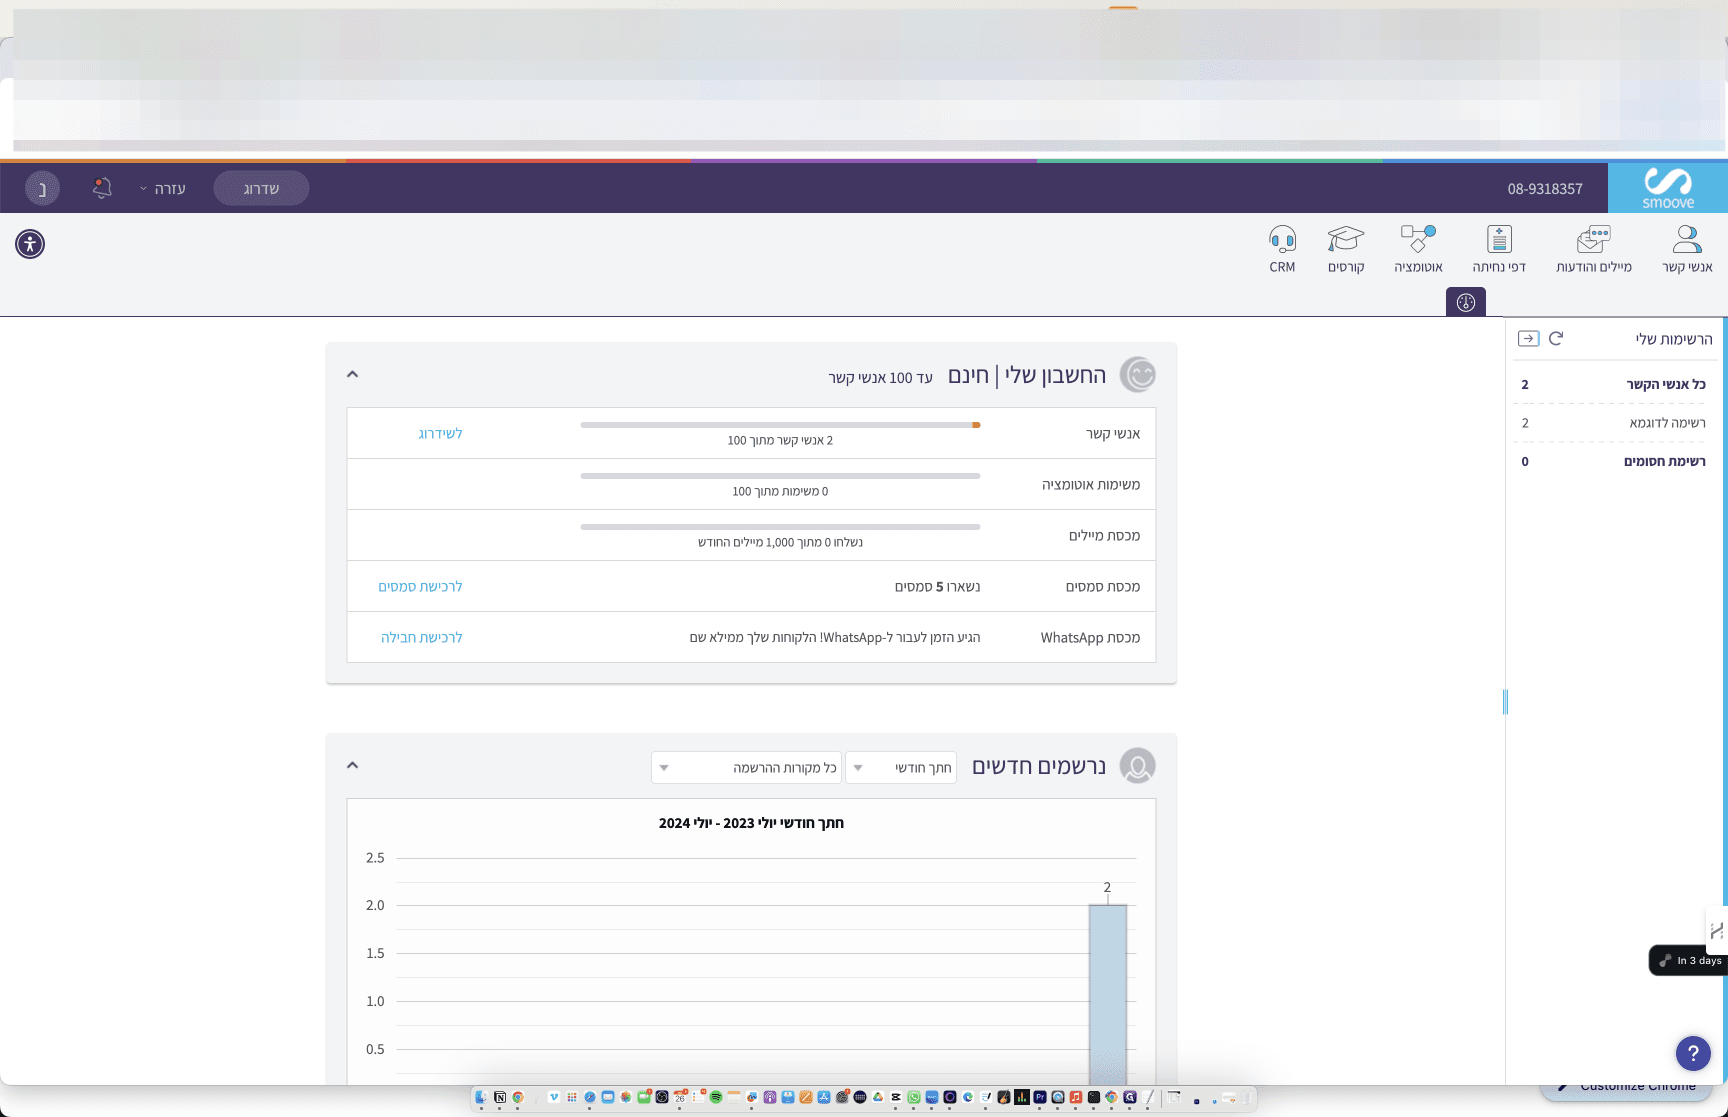Viewport: 1728px width, 1117px height.
Task: Collapse the New Subscribers (נרשמים חדשים) panel
Action: tap(352, 765)
